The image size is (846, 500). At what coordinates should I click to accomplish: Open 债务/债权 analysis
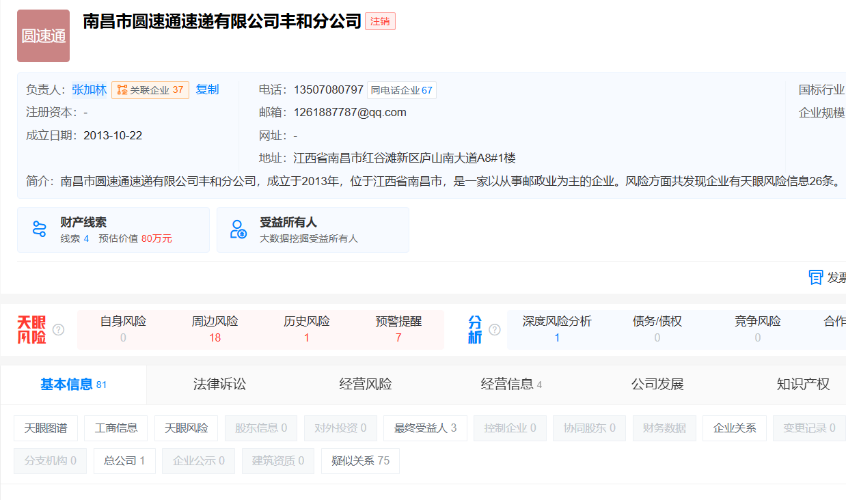pyautogui.click(x=657, y=330)
